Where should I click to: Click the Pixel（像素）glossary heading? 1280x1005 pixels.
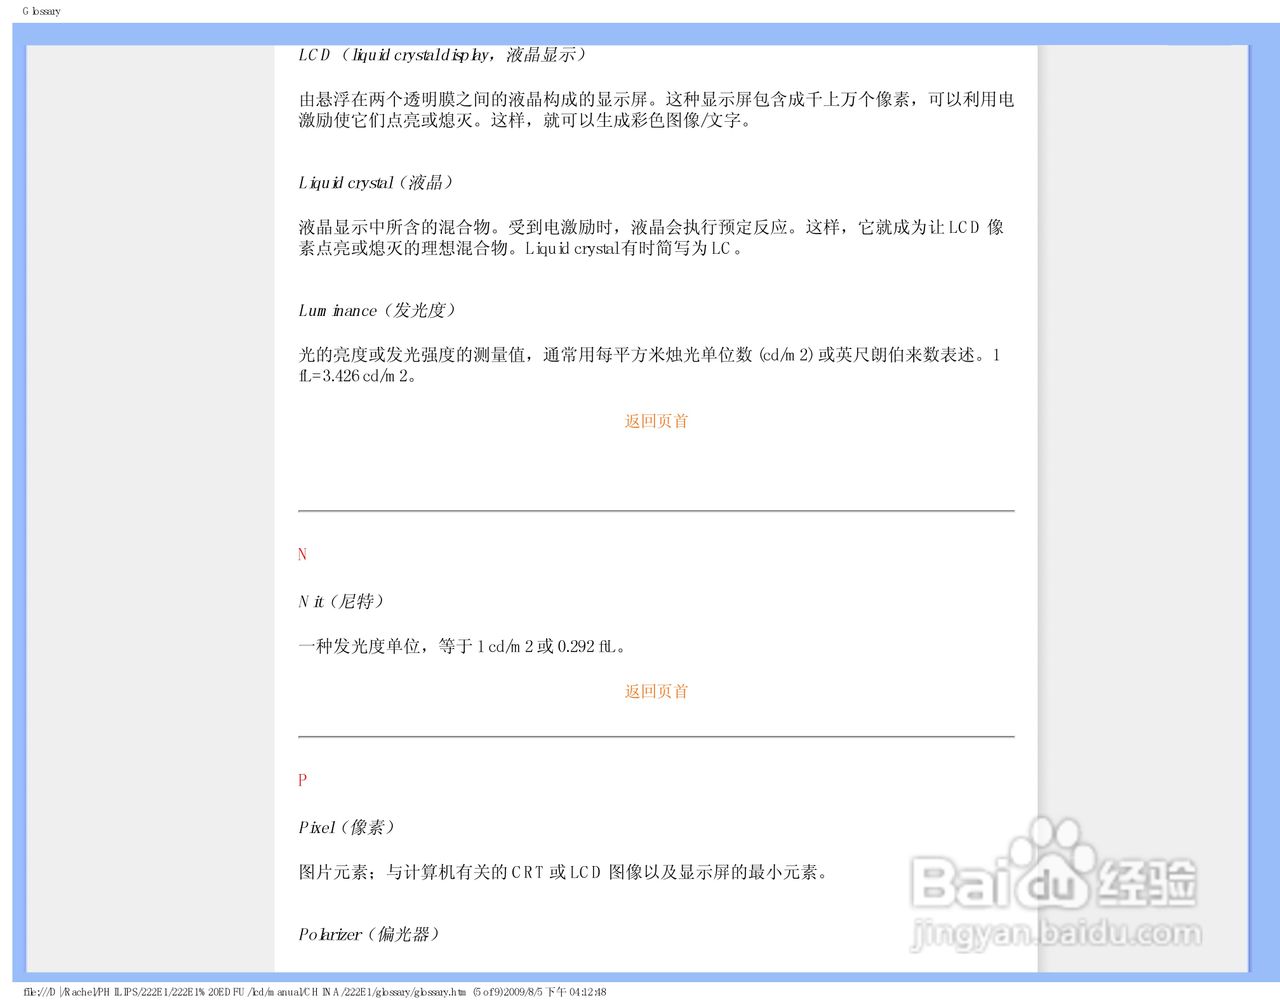(345, 827)
